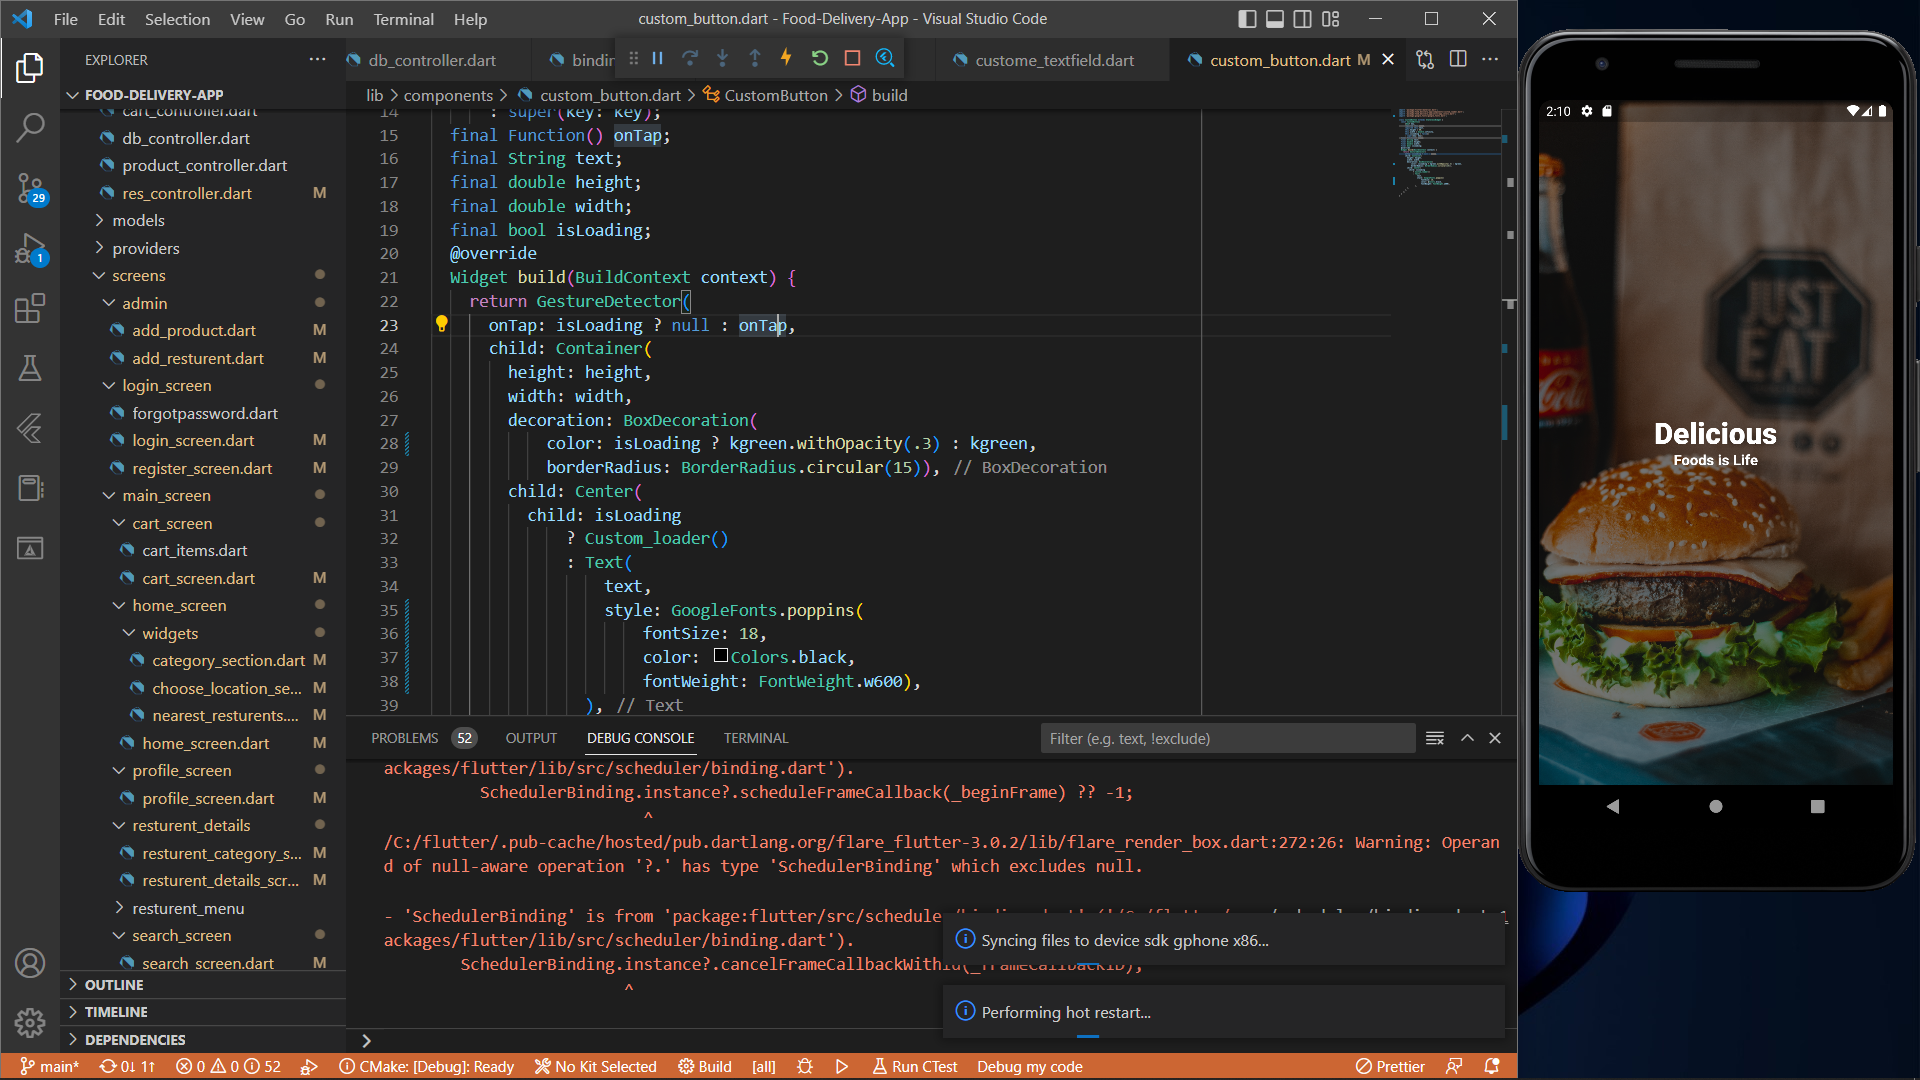Trigger a hot reload with the lightning icon
The width and height of the screenshot is (1920, 1080).
(787, 58)
